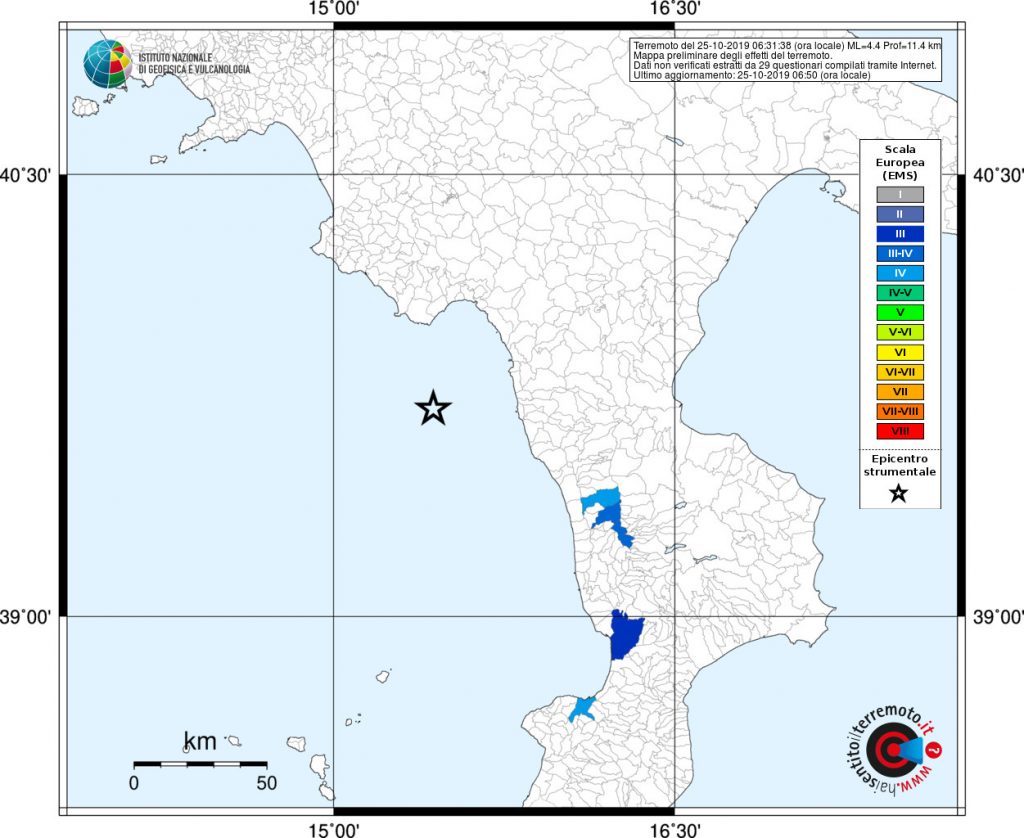Toggle the VII-VIII legend entry

(x=898, y=411)
